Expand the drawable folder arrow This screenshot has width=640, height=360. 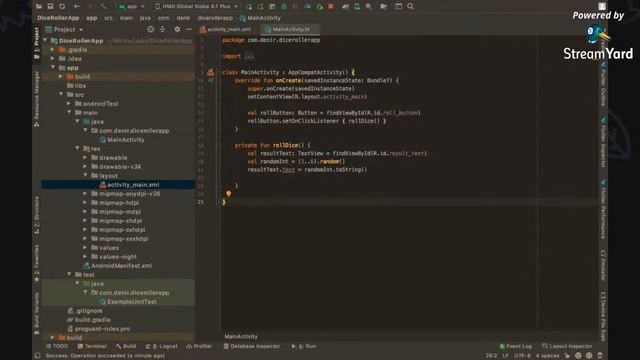(x=85, y=157)
